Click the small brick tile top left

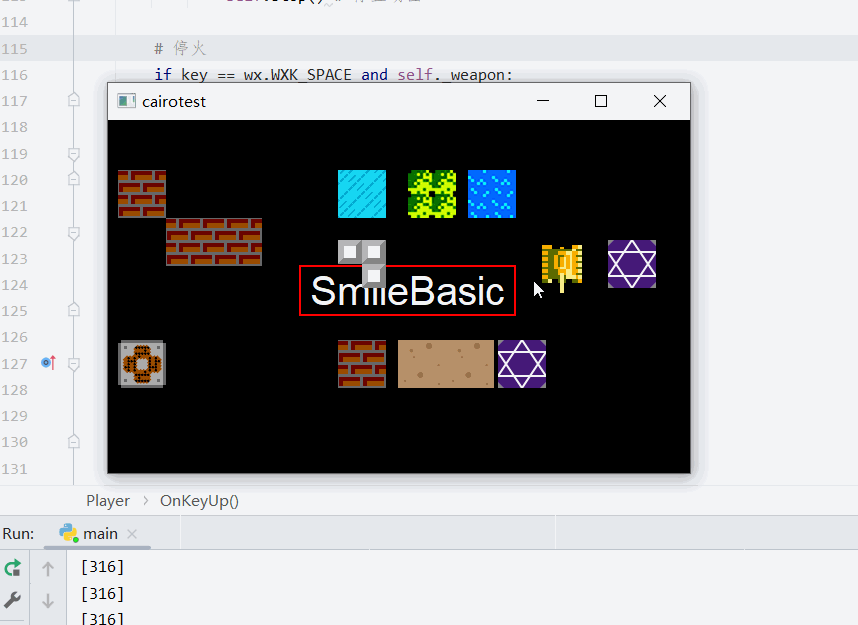142,194
